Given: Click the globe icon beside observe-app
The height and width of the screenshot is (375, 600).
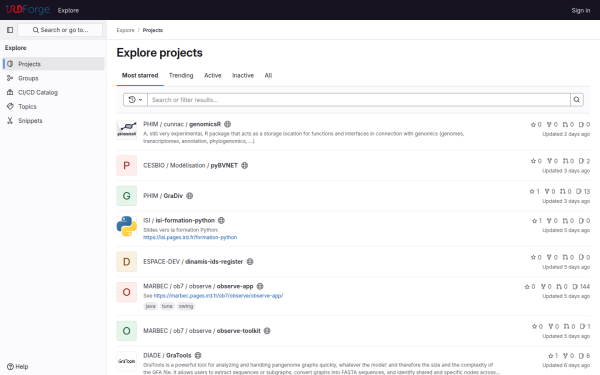Looking at the screenshot, I should pos(260,286).
